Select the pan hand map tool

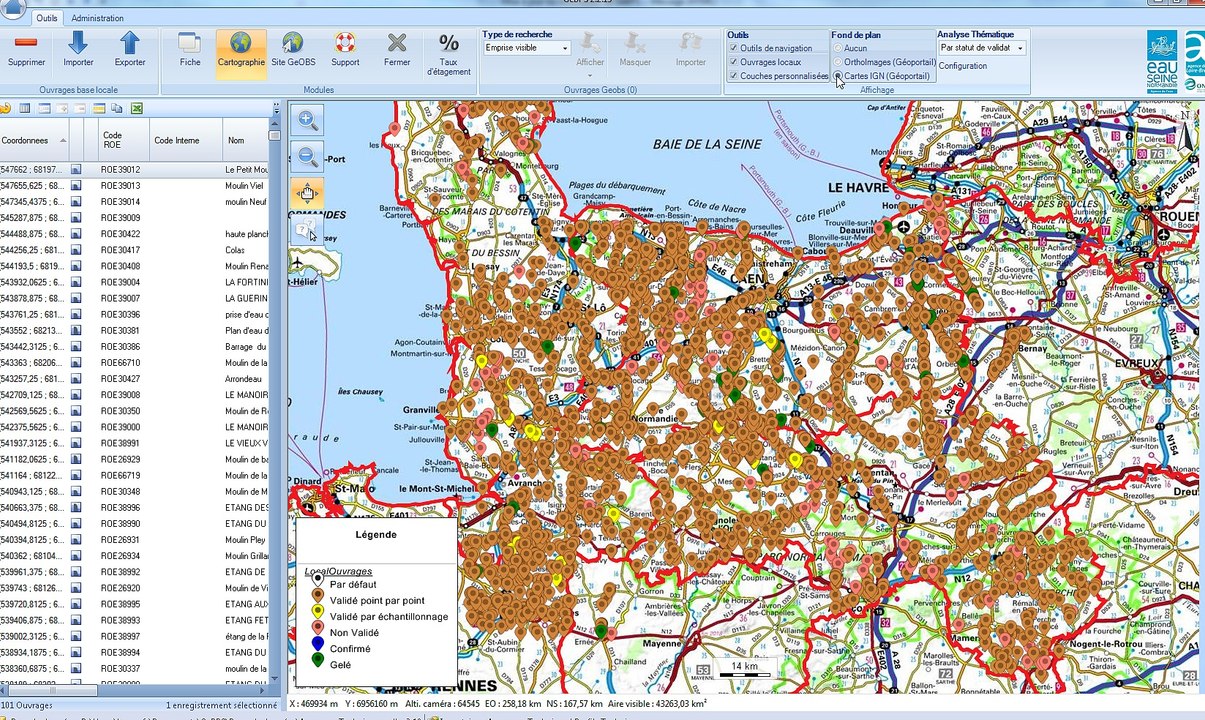(x=308, y=193)
